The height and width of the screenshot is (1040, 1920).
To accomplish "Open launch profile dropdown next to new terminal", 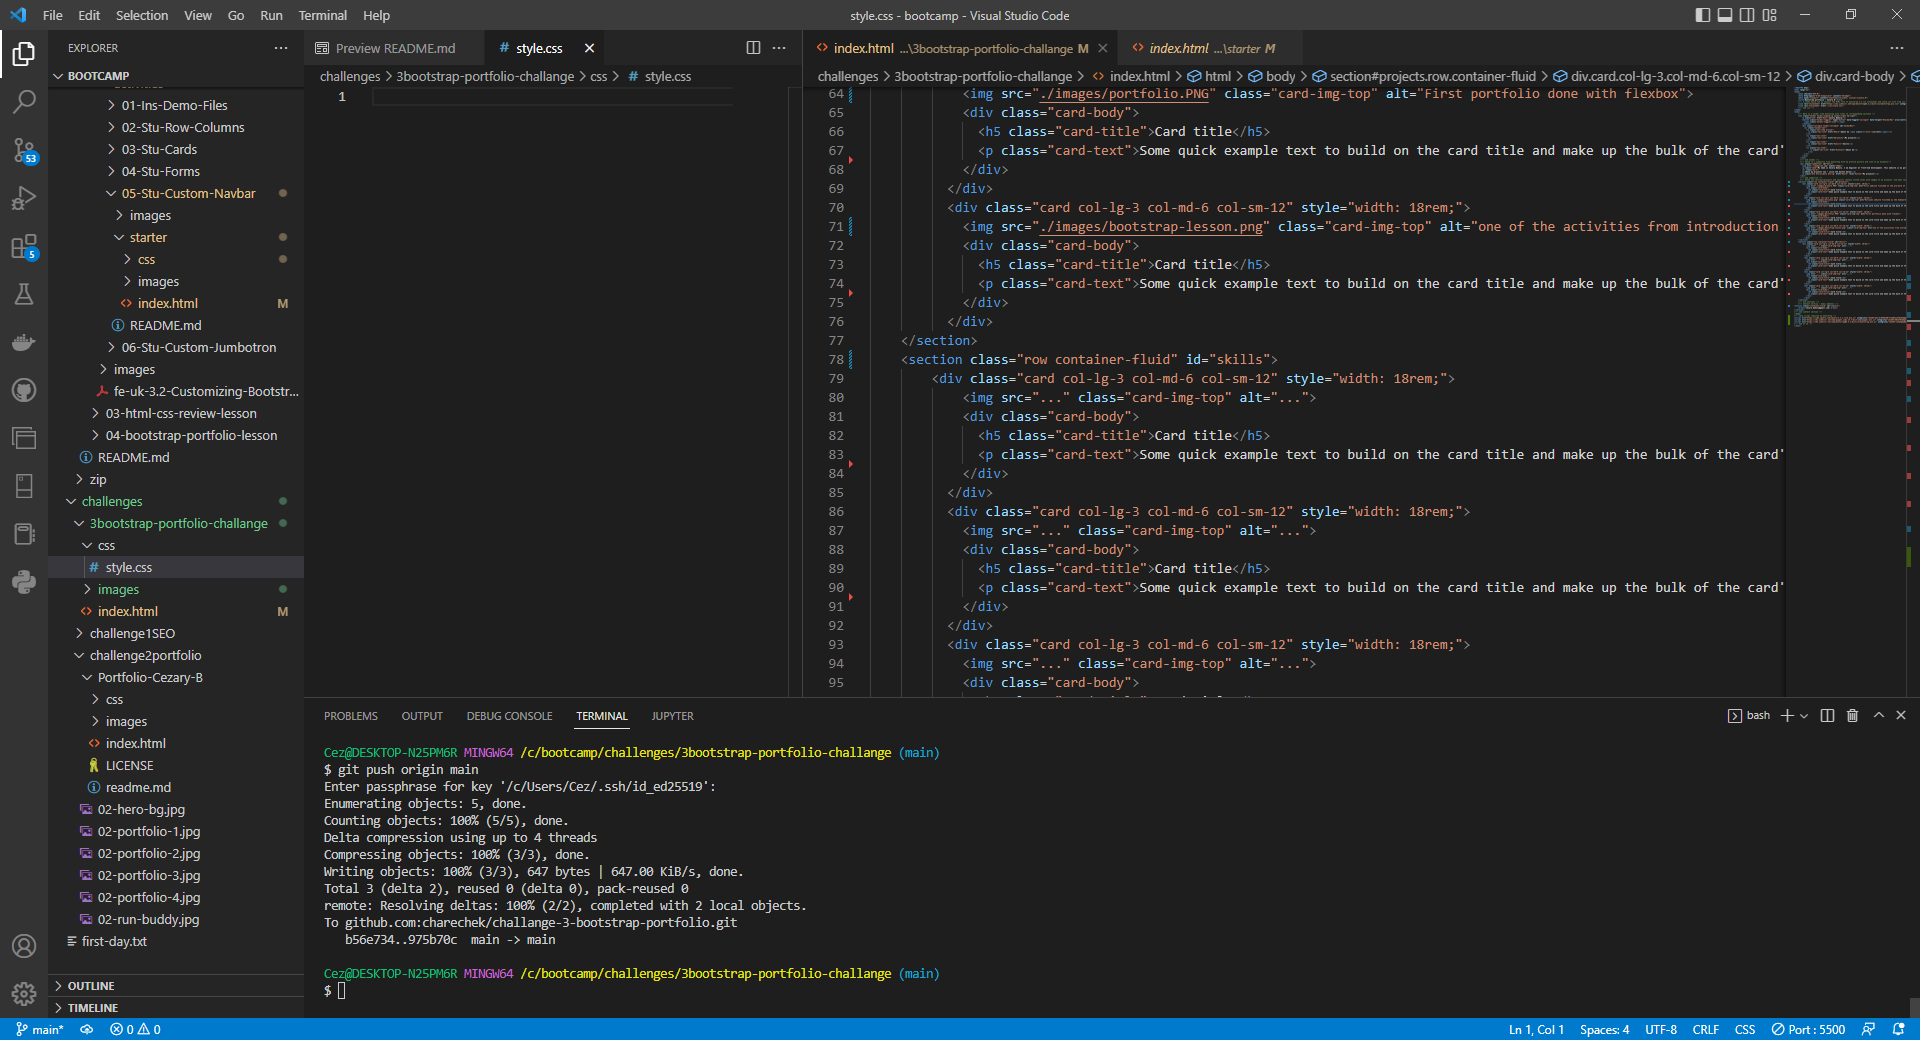I will [1804, 716].
